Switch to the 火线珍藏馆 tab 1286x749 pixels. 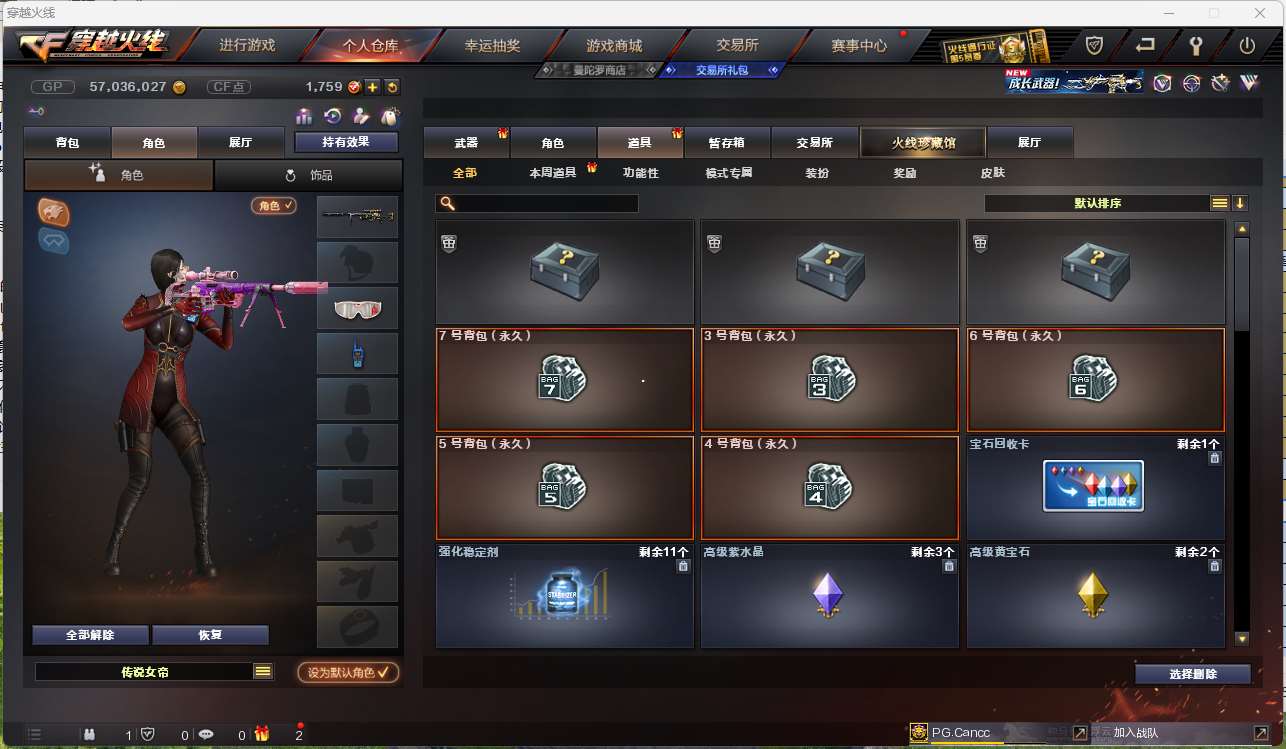[923, 143]
